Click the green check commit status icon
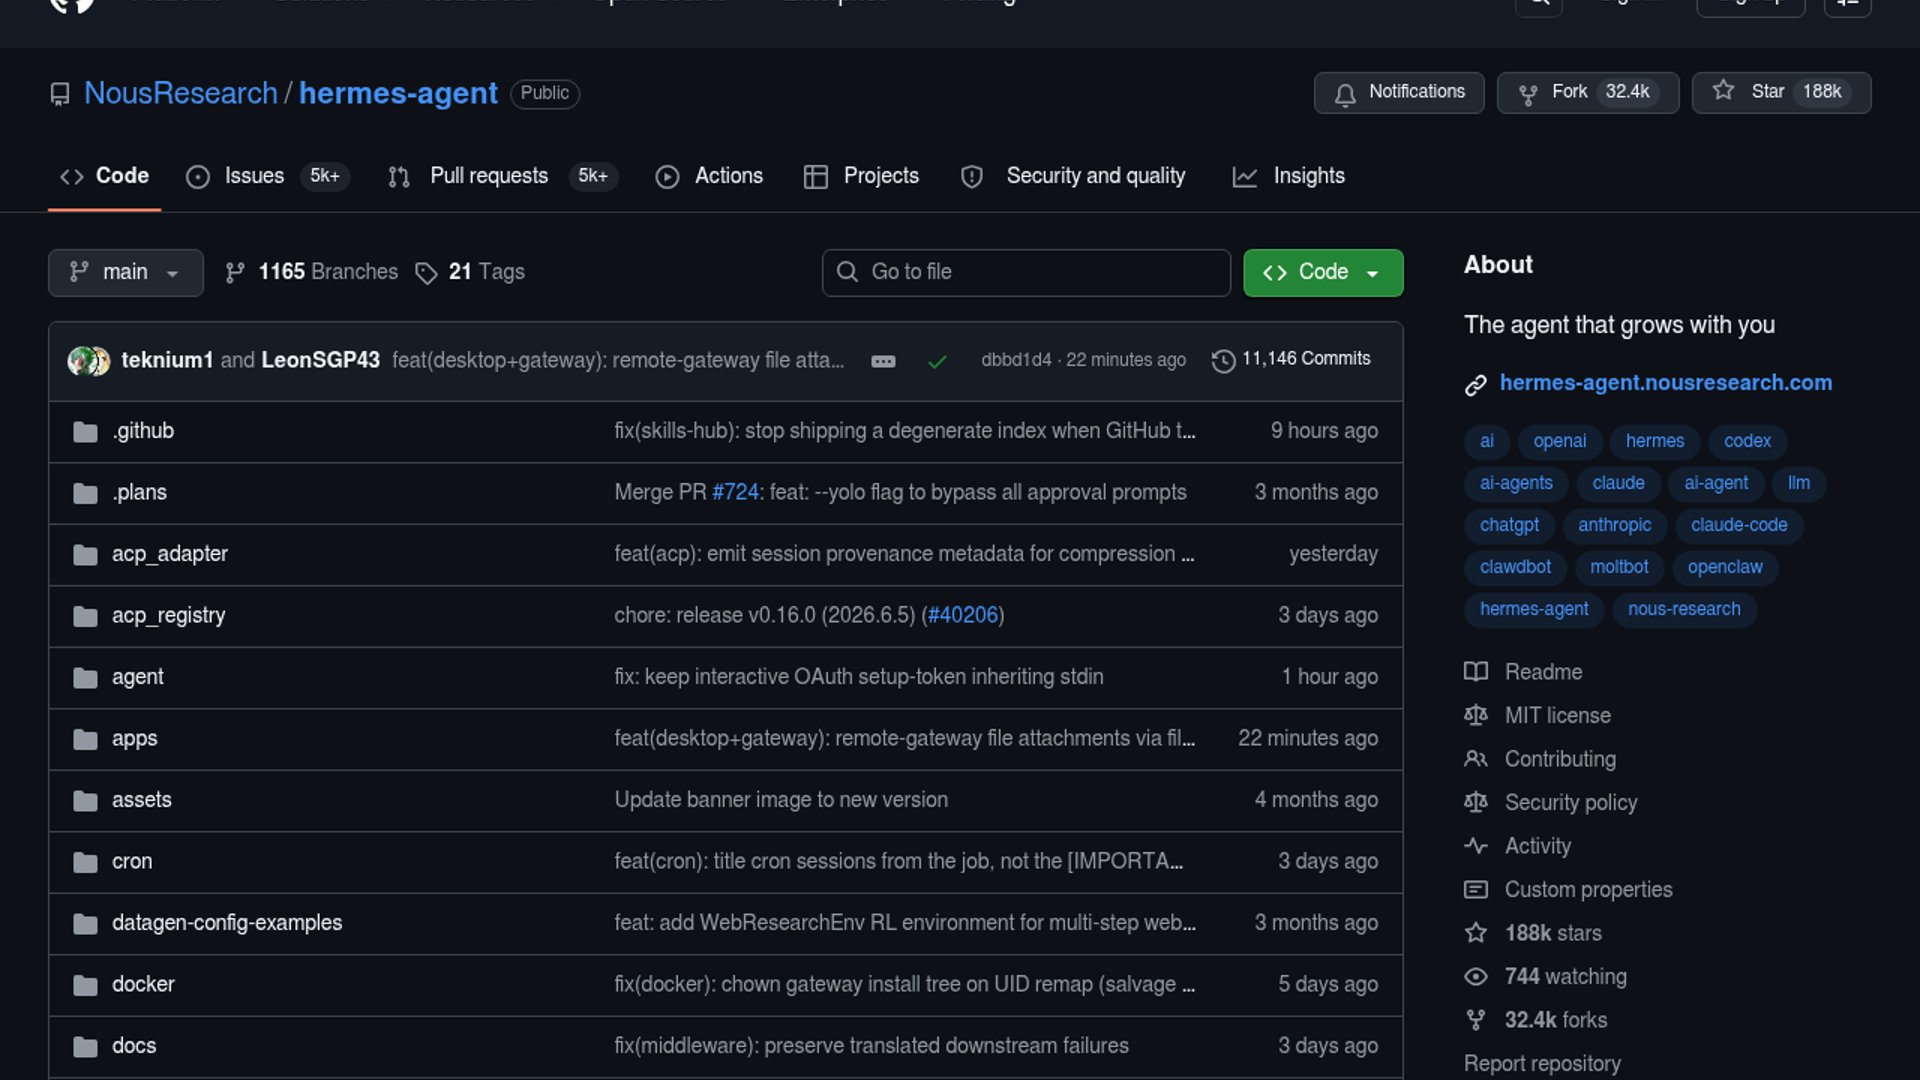 (x=937, y=361)
